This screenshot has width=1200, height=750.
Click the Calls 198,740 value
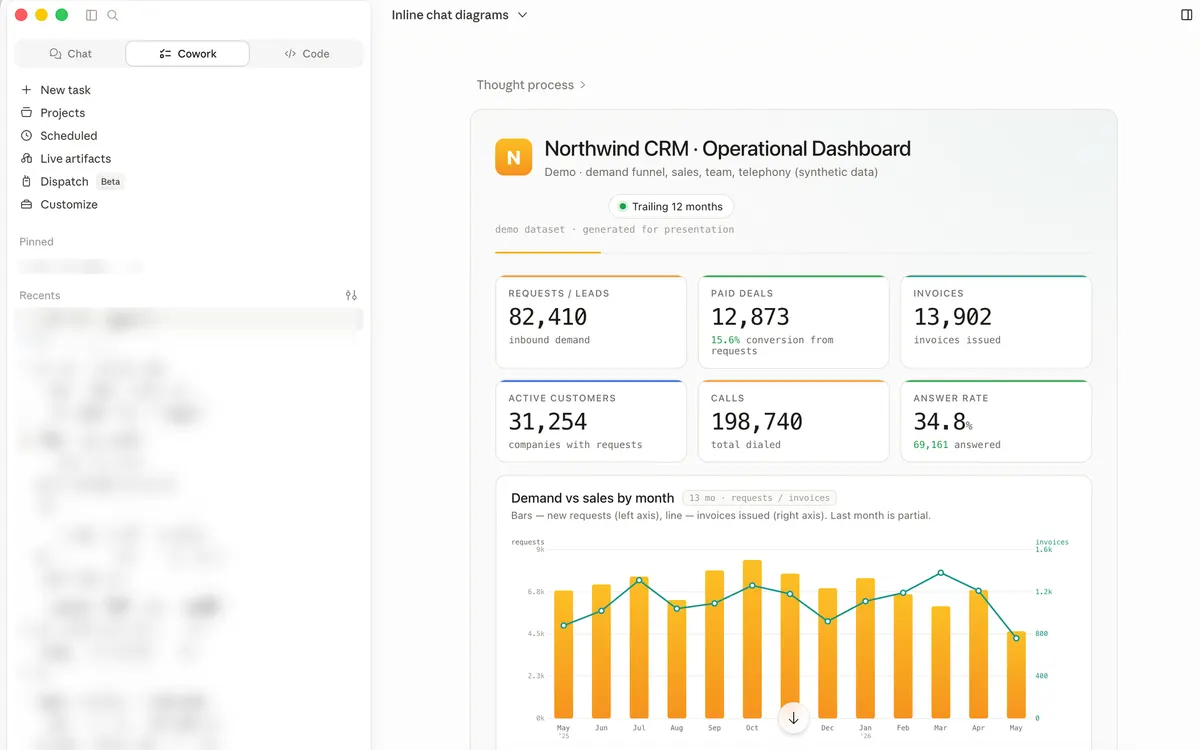point(757,422)
